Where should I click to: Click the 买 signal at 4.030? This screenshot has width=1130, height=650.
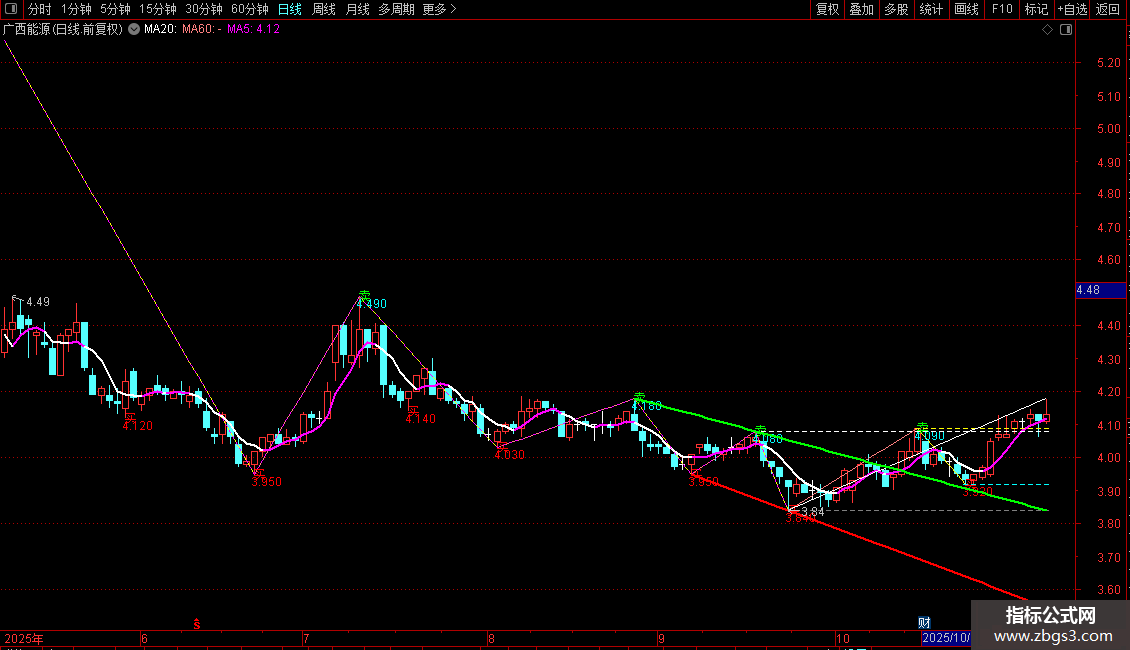[502, 446]
